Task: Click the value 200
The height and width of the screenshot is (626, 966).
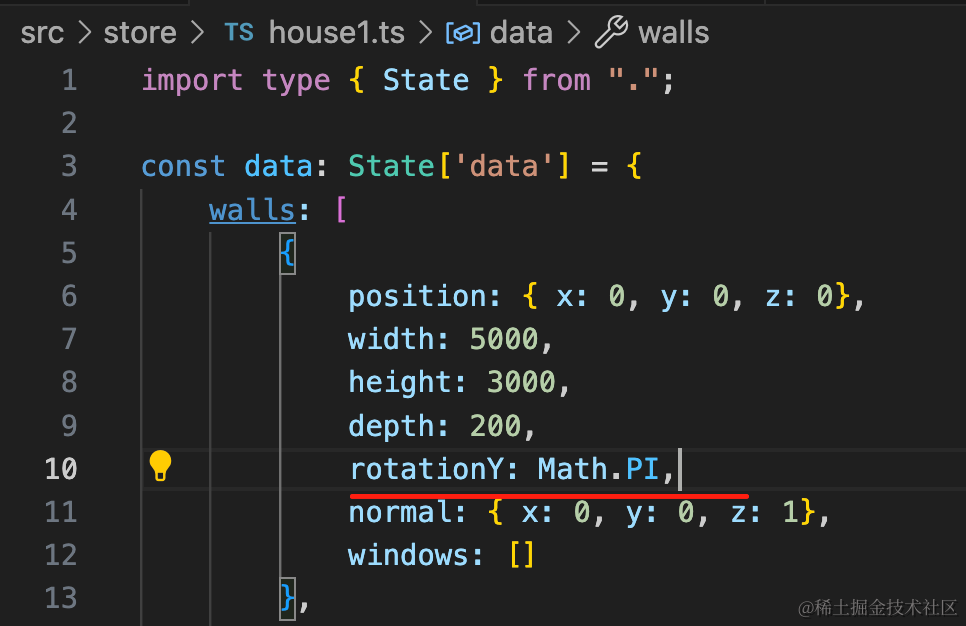Action: pos(495,426)
